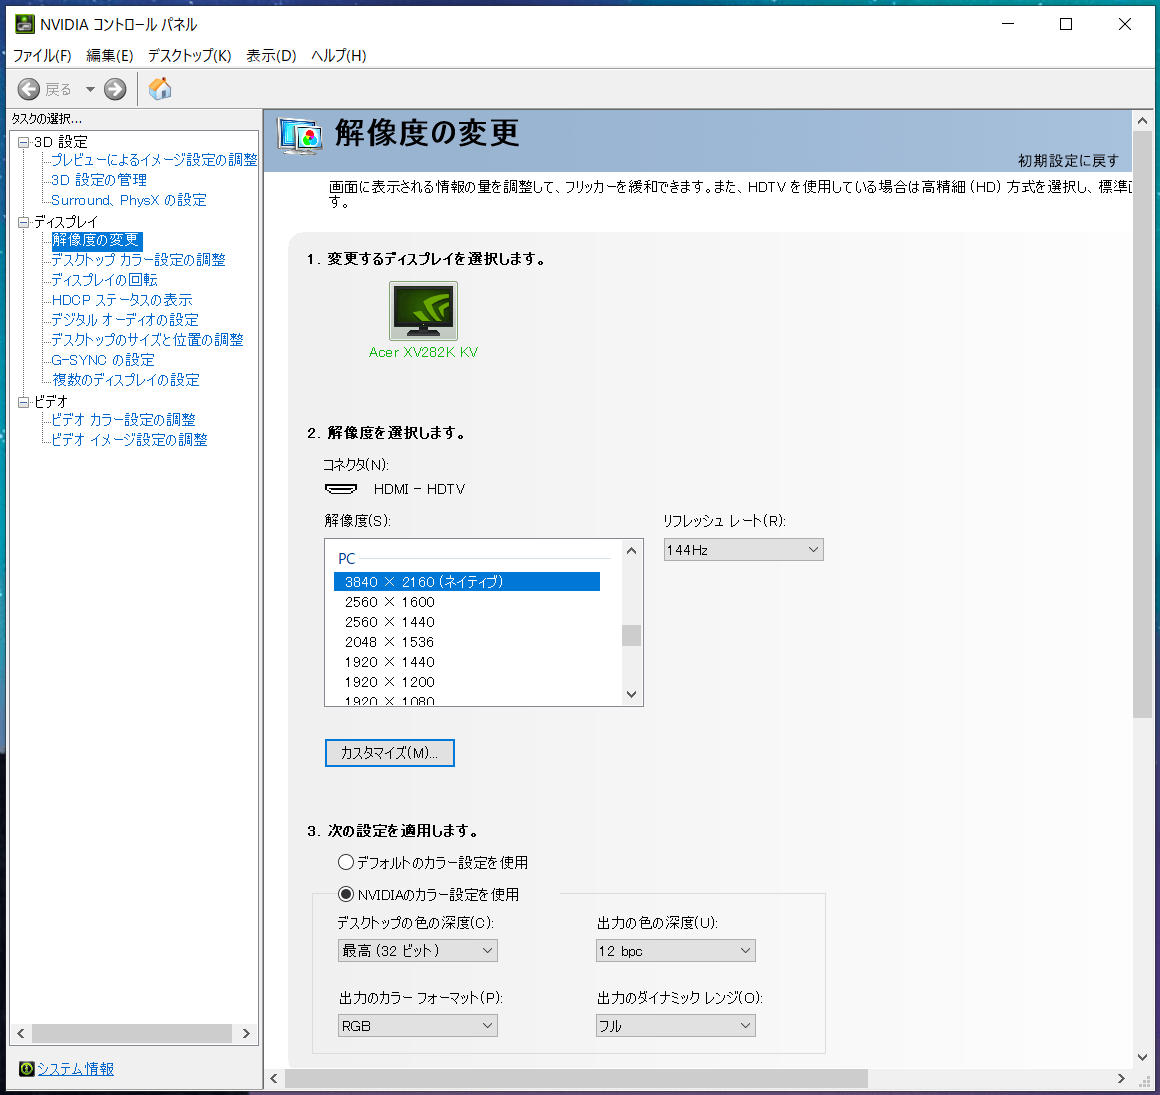Click resolution list scroll down arrow
Viewport: 1160px width, 1095px height.
pyautogui.click(x=631, y=694)
